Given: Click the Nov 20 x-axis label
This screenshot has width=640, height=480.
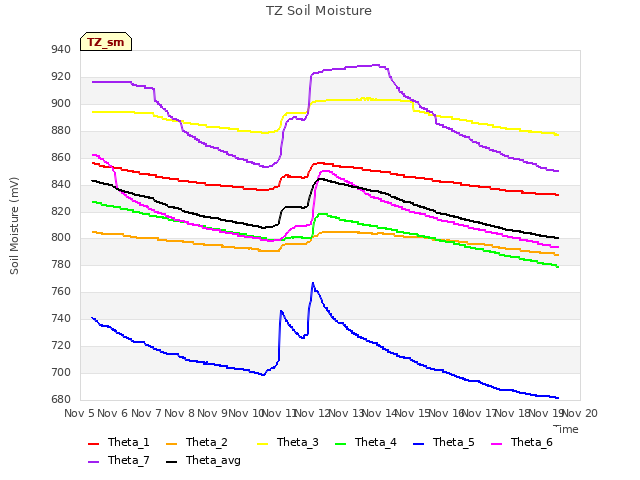Looking at the screenshot, I should (x=580, y=413).
